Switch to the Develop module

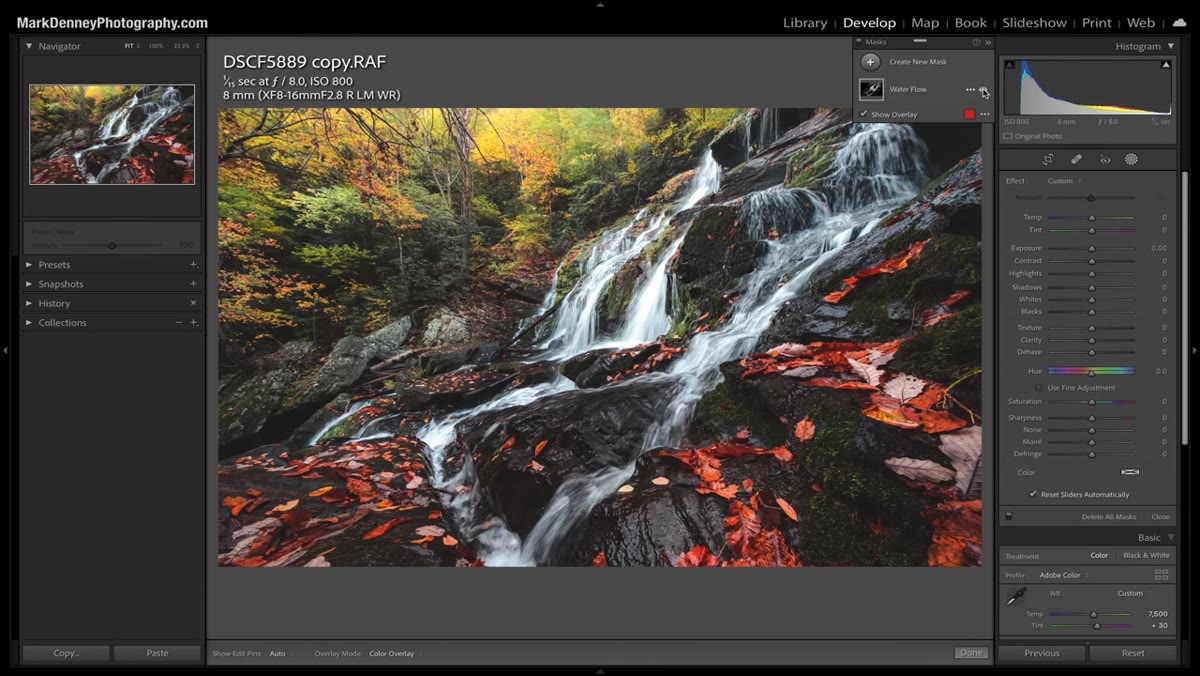point(869,23)
